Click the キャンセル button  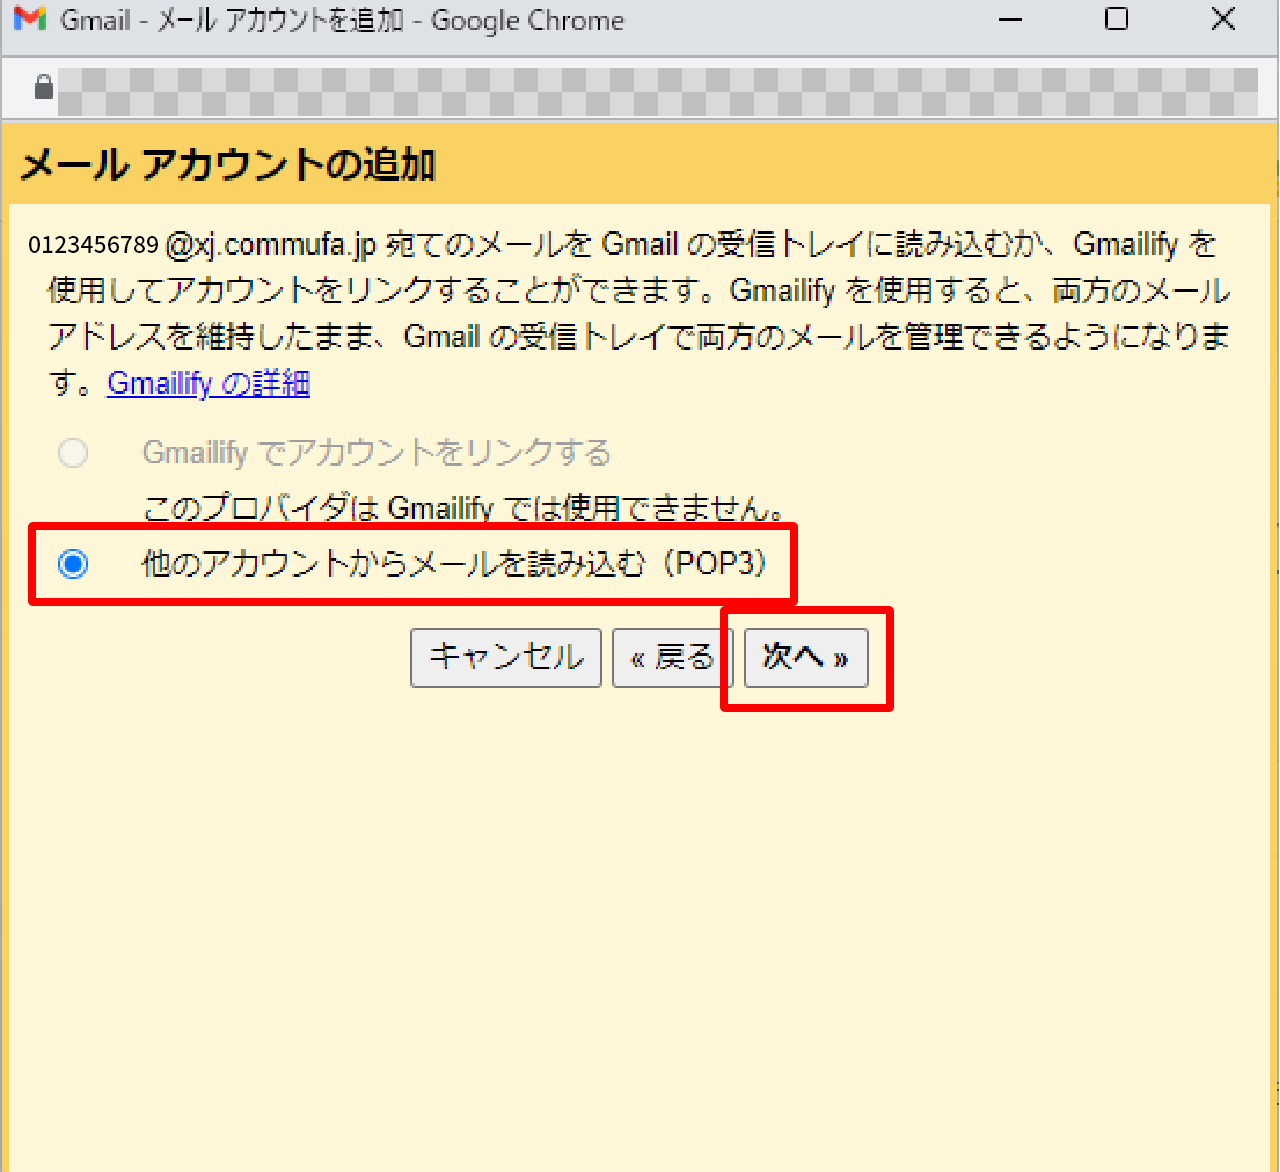(x=506, y=657)
